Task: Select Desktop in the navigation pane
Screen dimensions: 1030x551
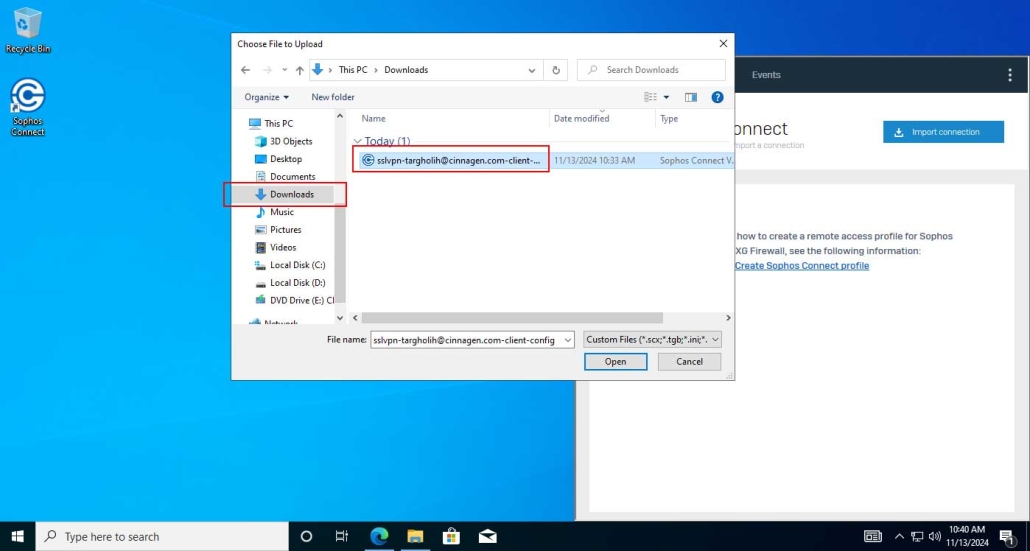Action: (286, 159)
